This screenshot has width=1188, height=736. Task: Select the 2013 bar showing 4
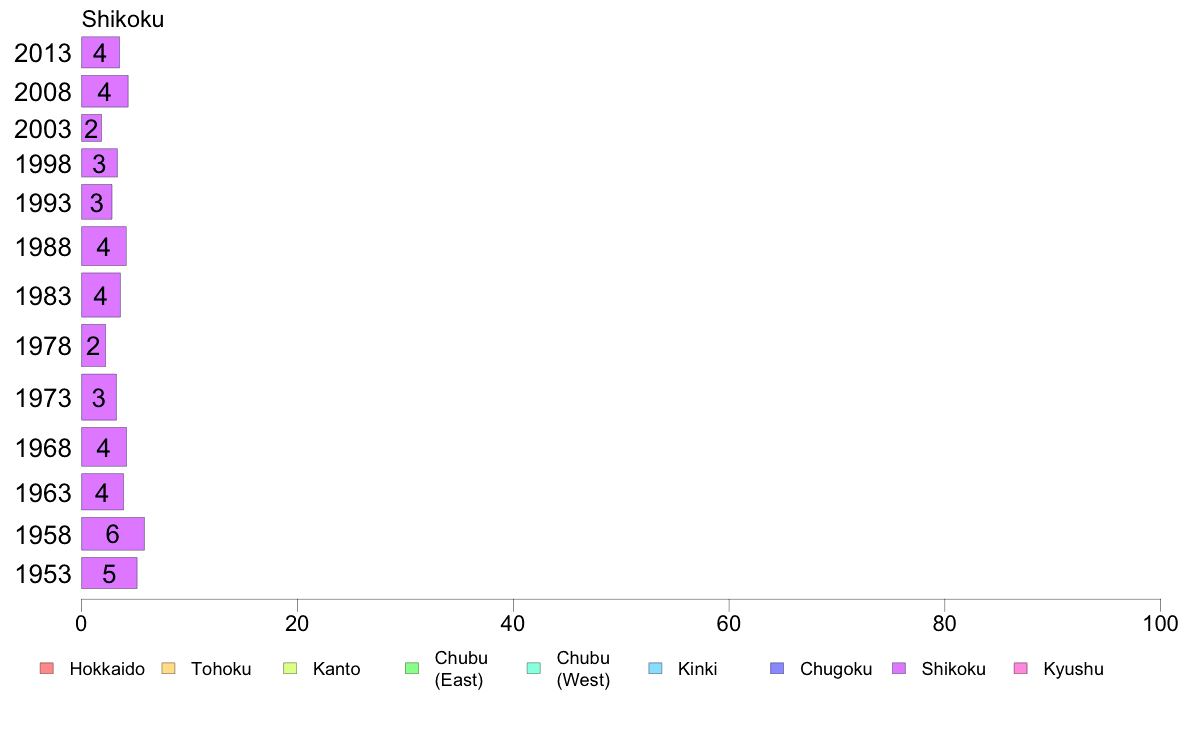pyautogui.click(x=101, y=53)
